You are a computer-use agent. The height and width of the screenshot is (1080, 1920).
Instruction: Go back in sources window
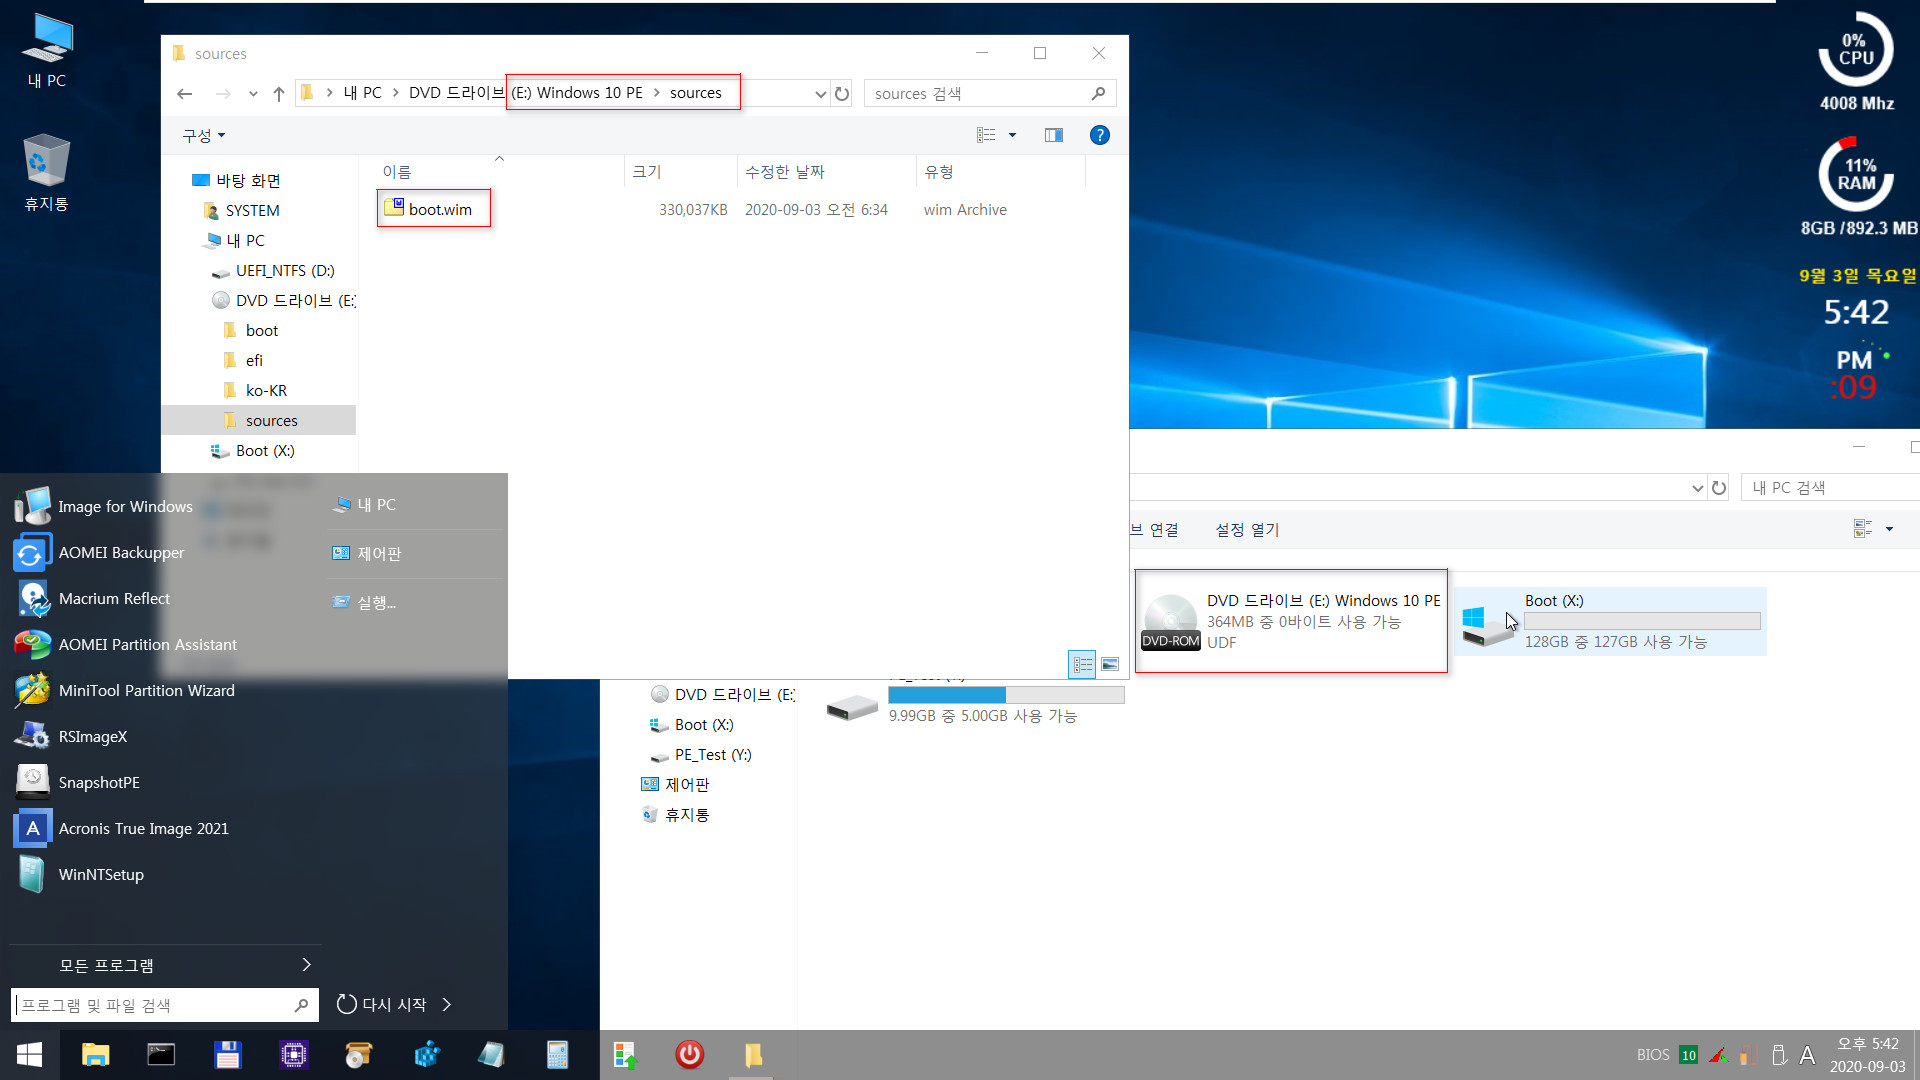point(184,93)
